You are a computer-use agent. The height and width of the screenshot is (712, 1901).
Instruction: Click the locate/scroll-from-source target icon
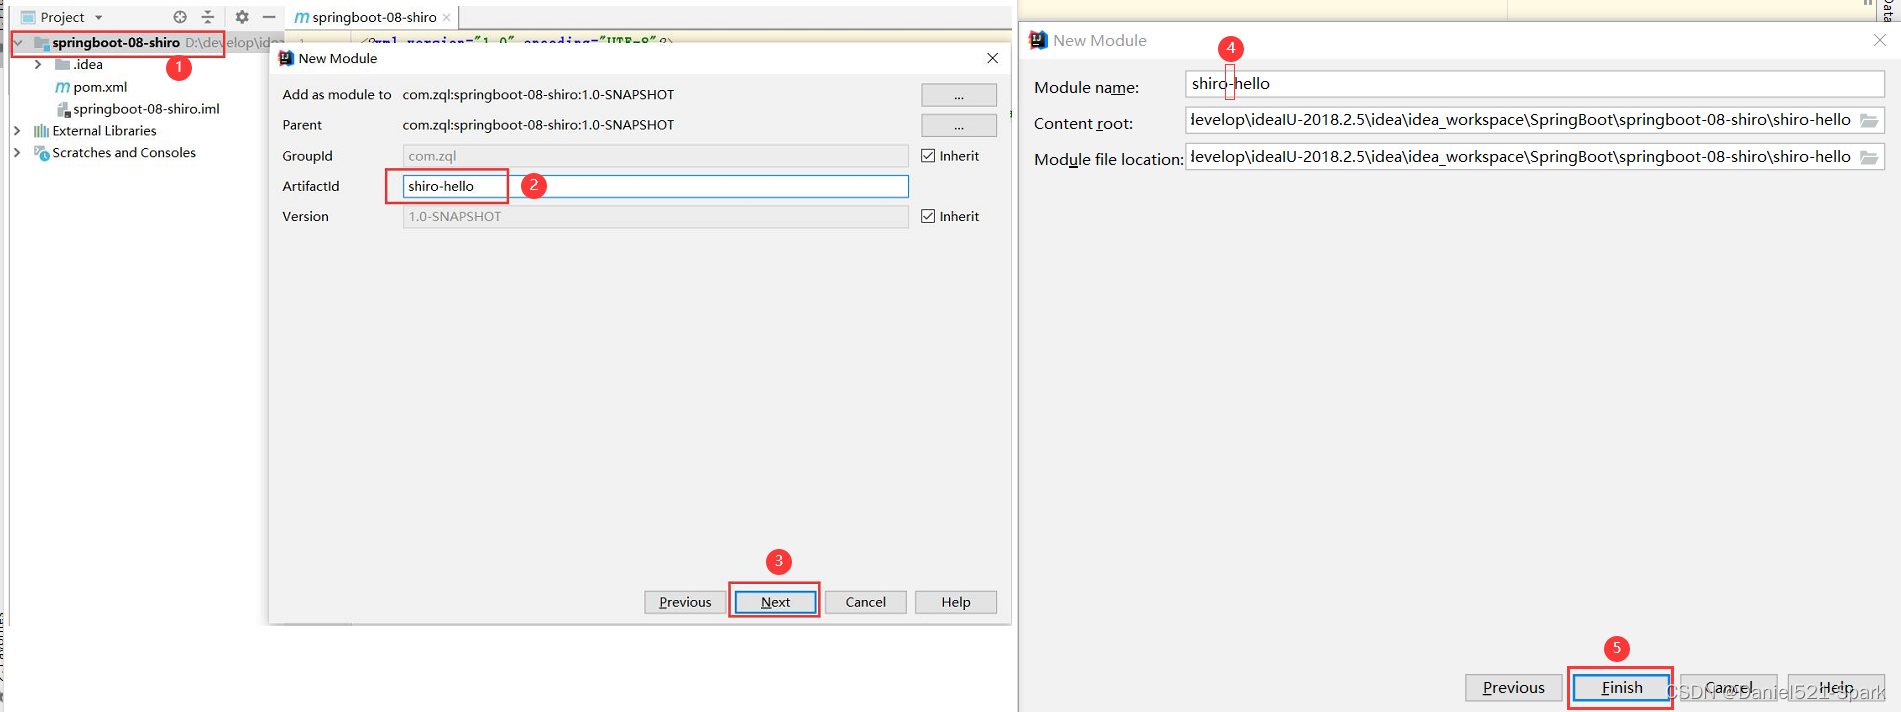(x=180, y=17)
